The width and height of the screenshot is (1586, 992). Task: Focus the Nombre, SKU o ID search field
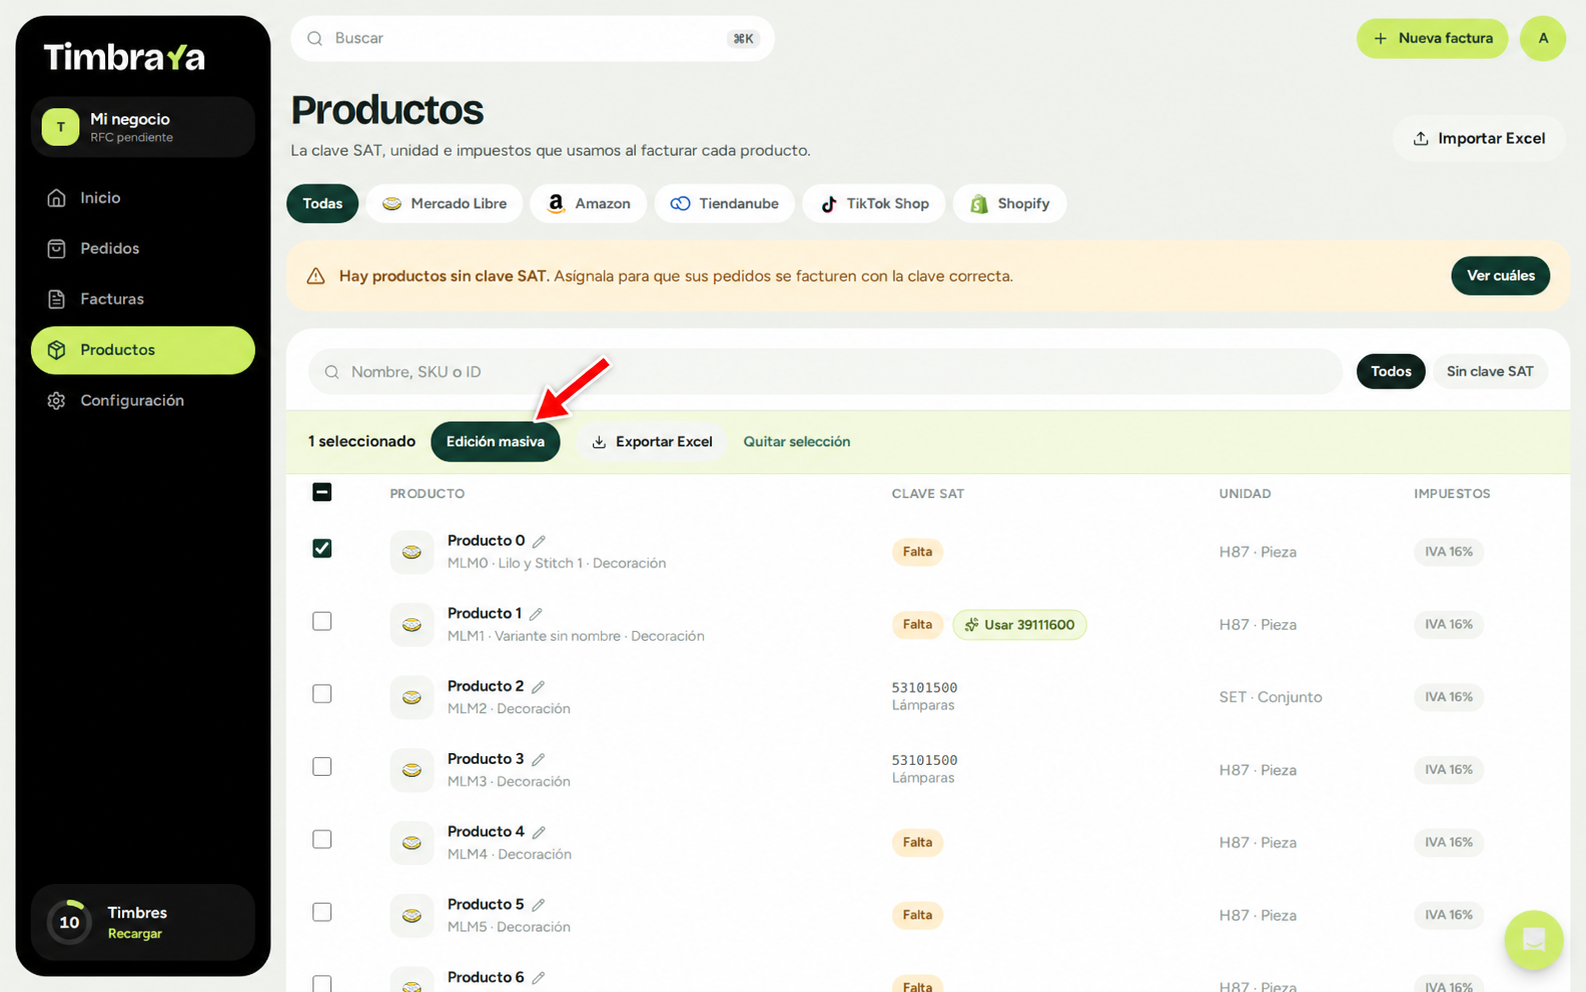825,372
